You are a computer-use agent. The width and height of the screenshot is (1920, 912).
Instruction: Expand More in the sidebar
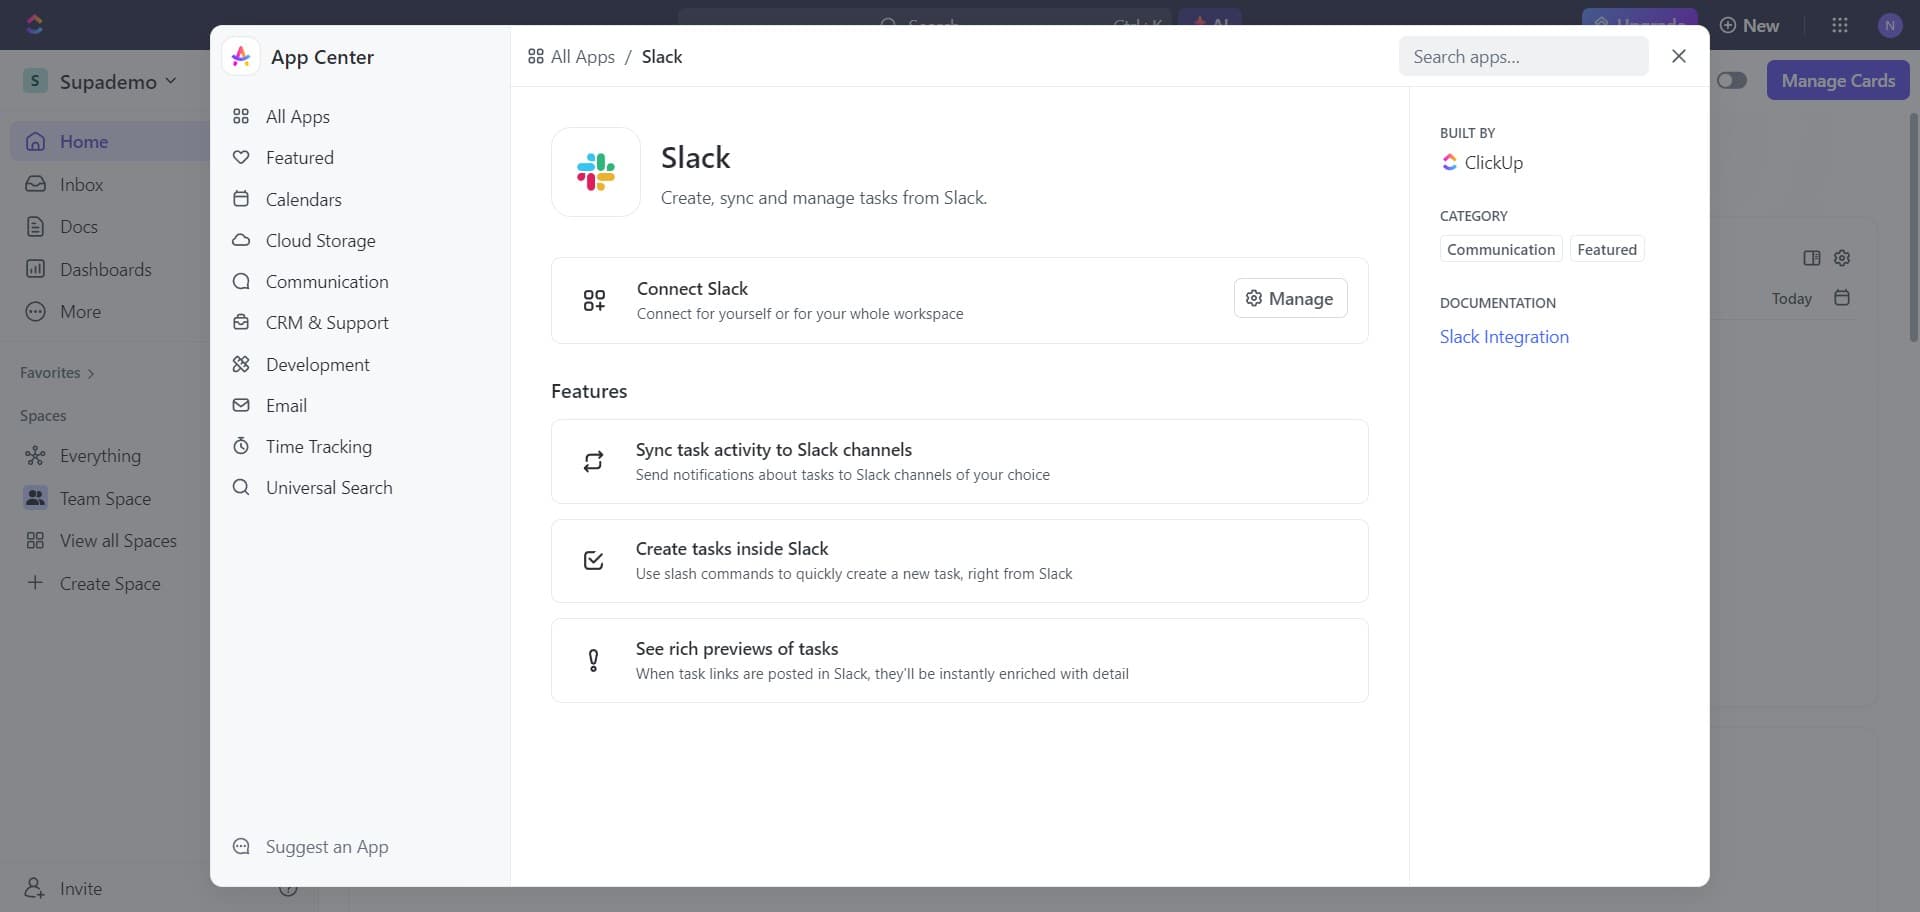point(81,311)
